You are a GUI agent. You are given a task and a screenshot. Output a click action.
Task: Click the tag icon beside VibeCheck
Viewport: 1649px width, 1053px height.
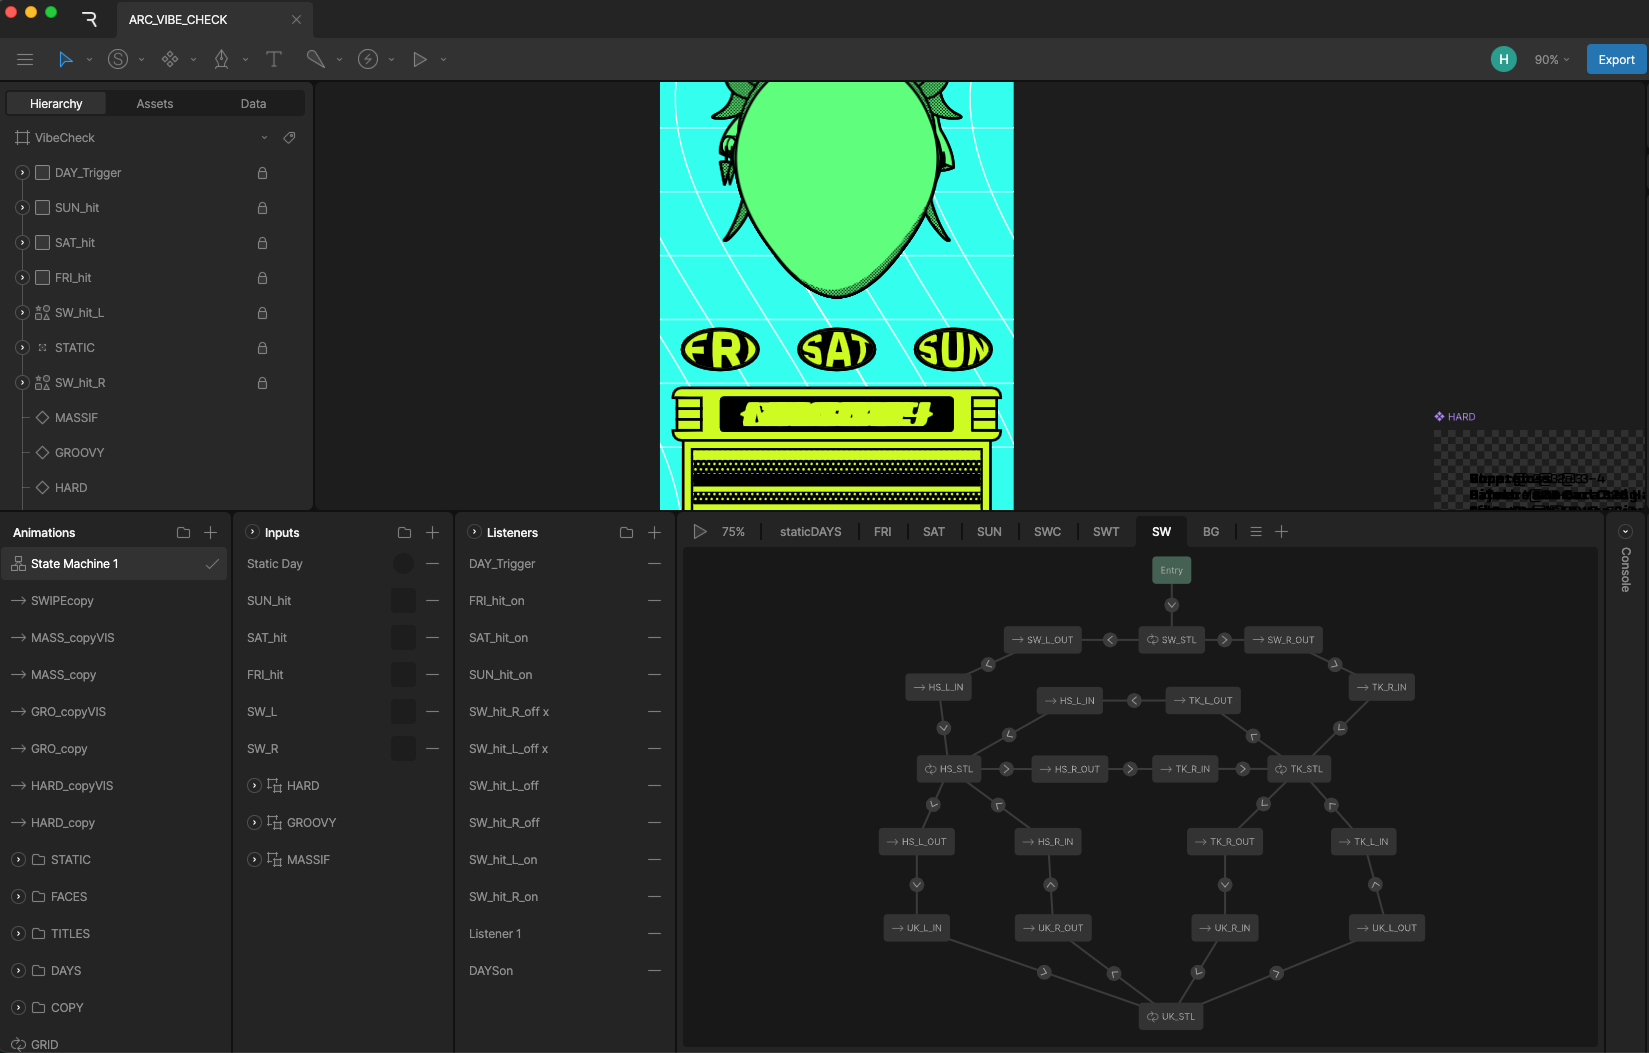point(289,138)
